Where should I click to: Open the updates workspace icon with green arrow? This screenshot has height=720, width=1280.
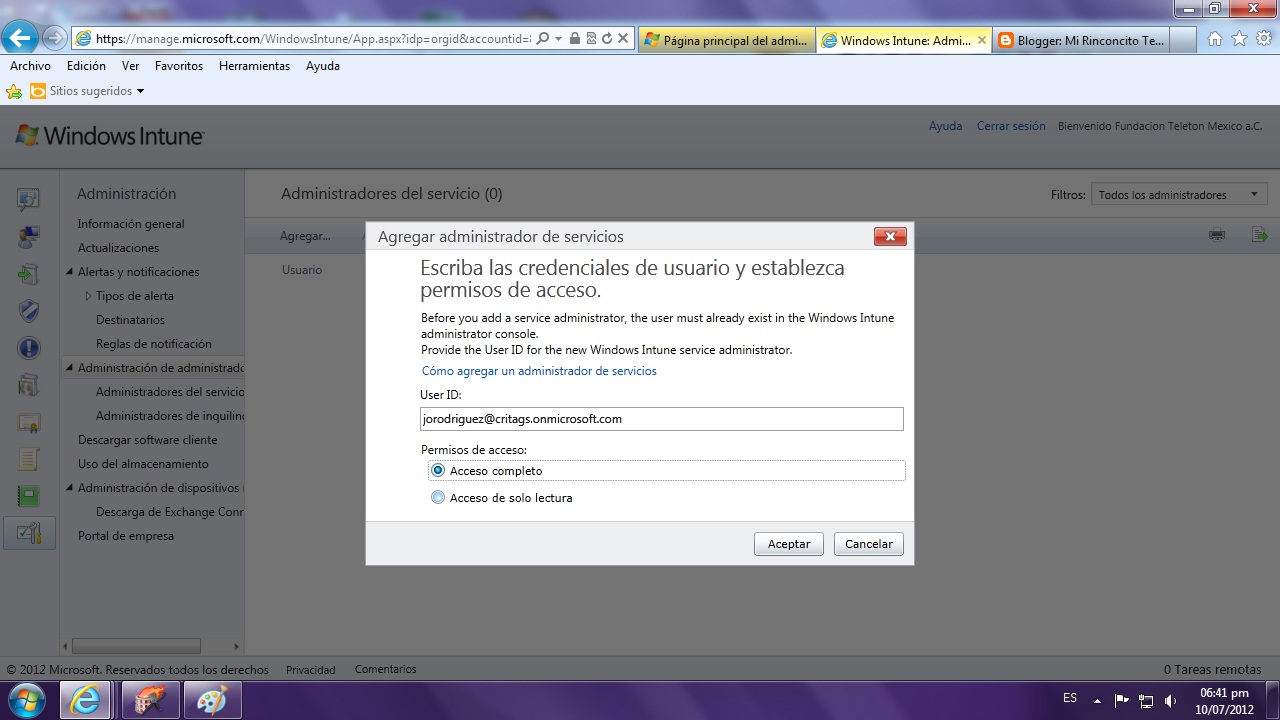pyautogui.click(x=29, y=274)
